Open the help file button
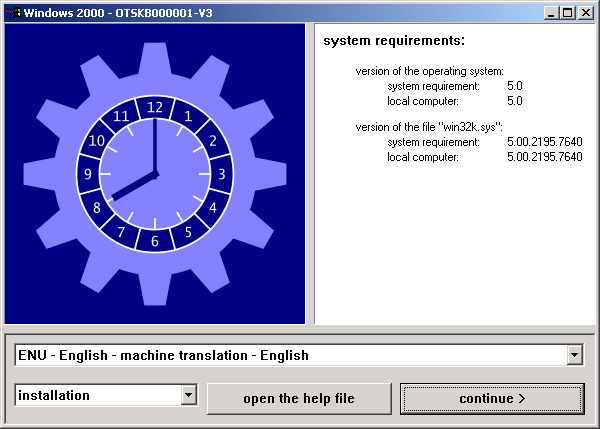 coord(299,399)
